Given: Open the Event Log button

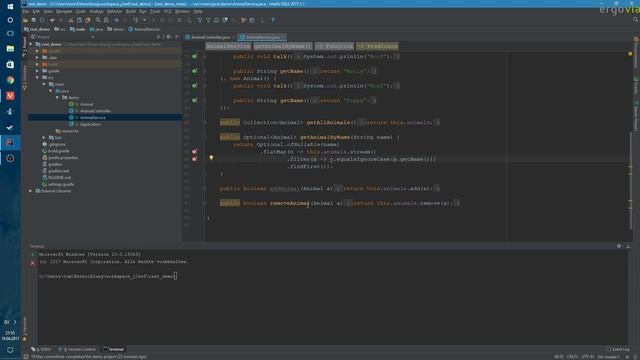Looking at the screenshot, I should coord(618,349).
